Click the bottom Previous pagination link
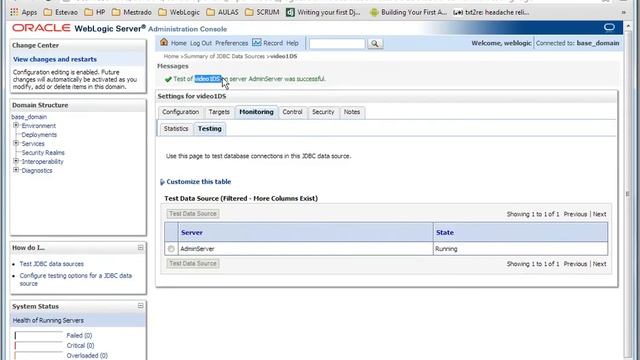Image resolution: width=640 pixels, height=360 pixels. 575,264
